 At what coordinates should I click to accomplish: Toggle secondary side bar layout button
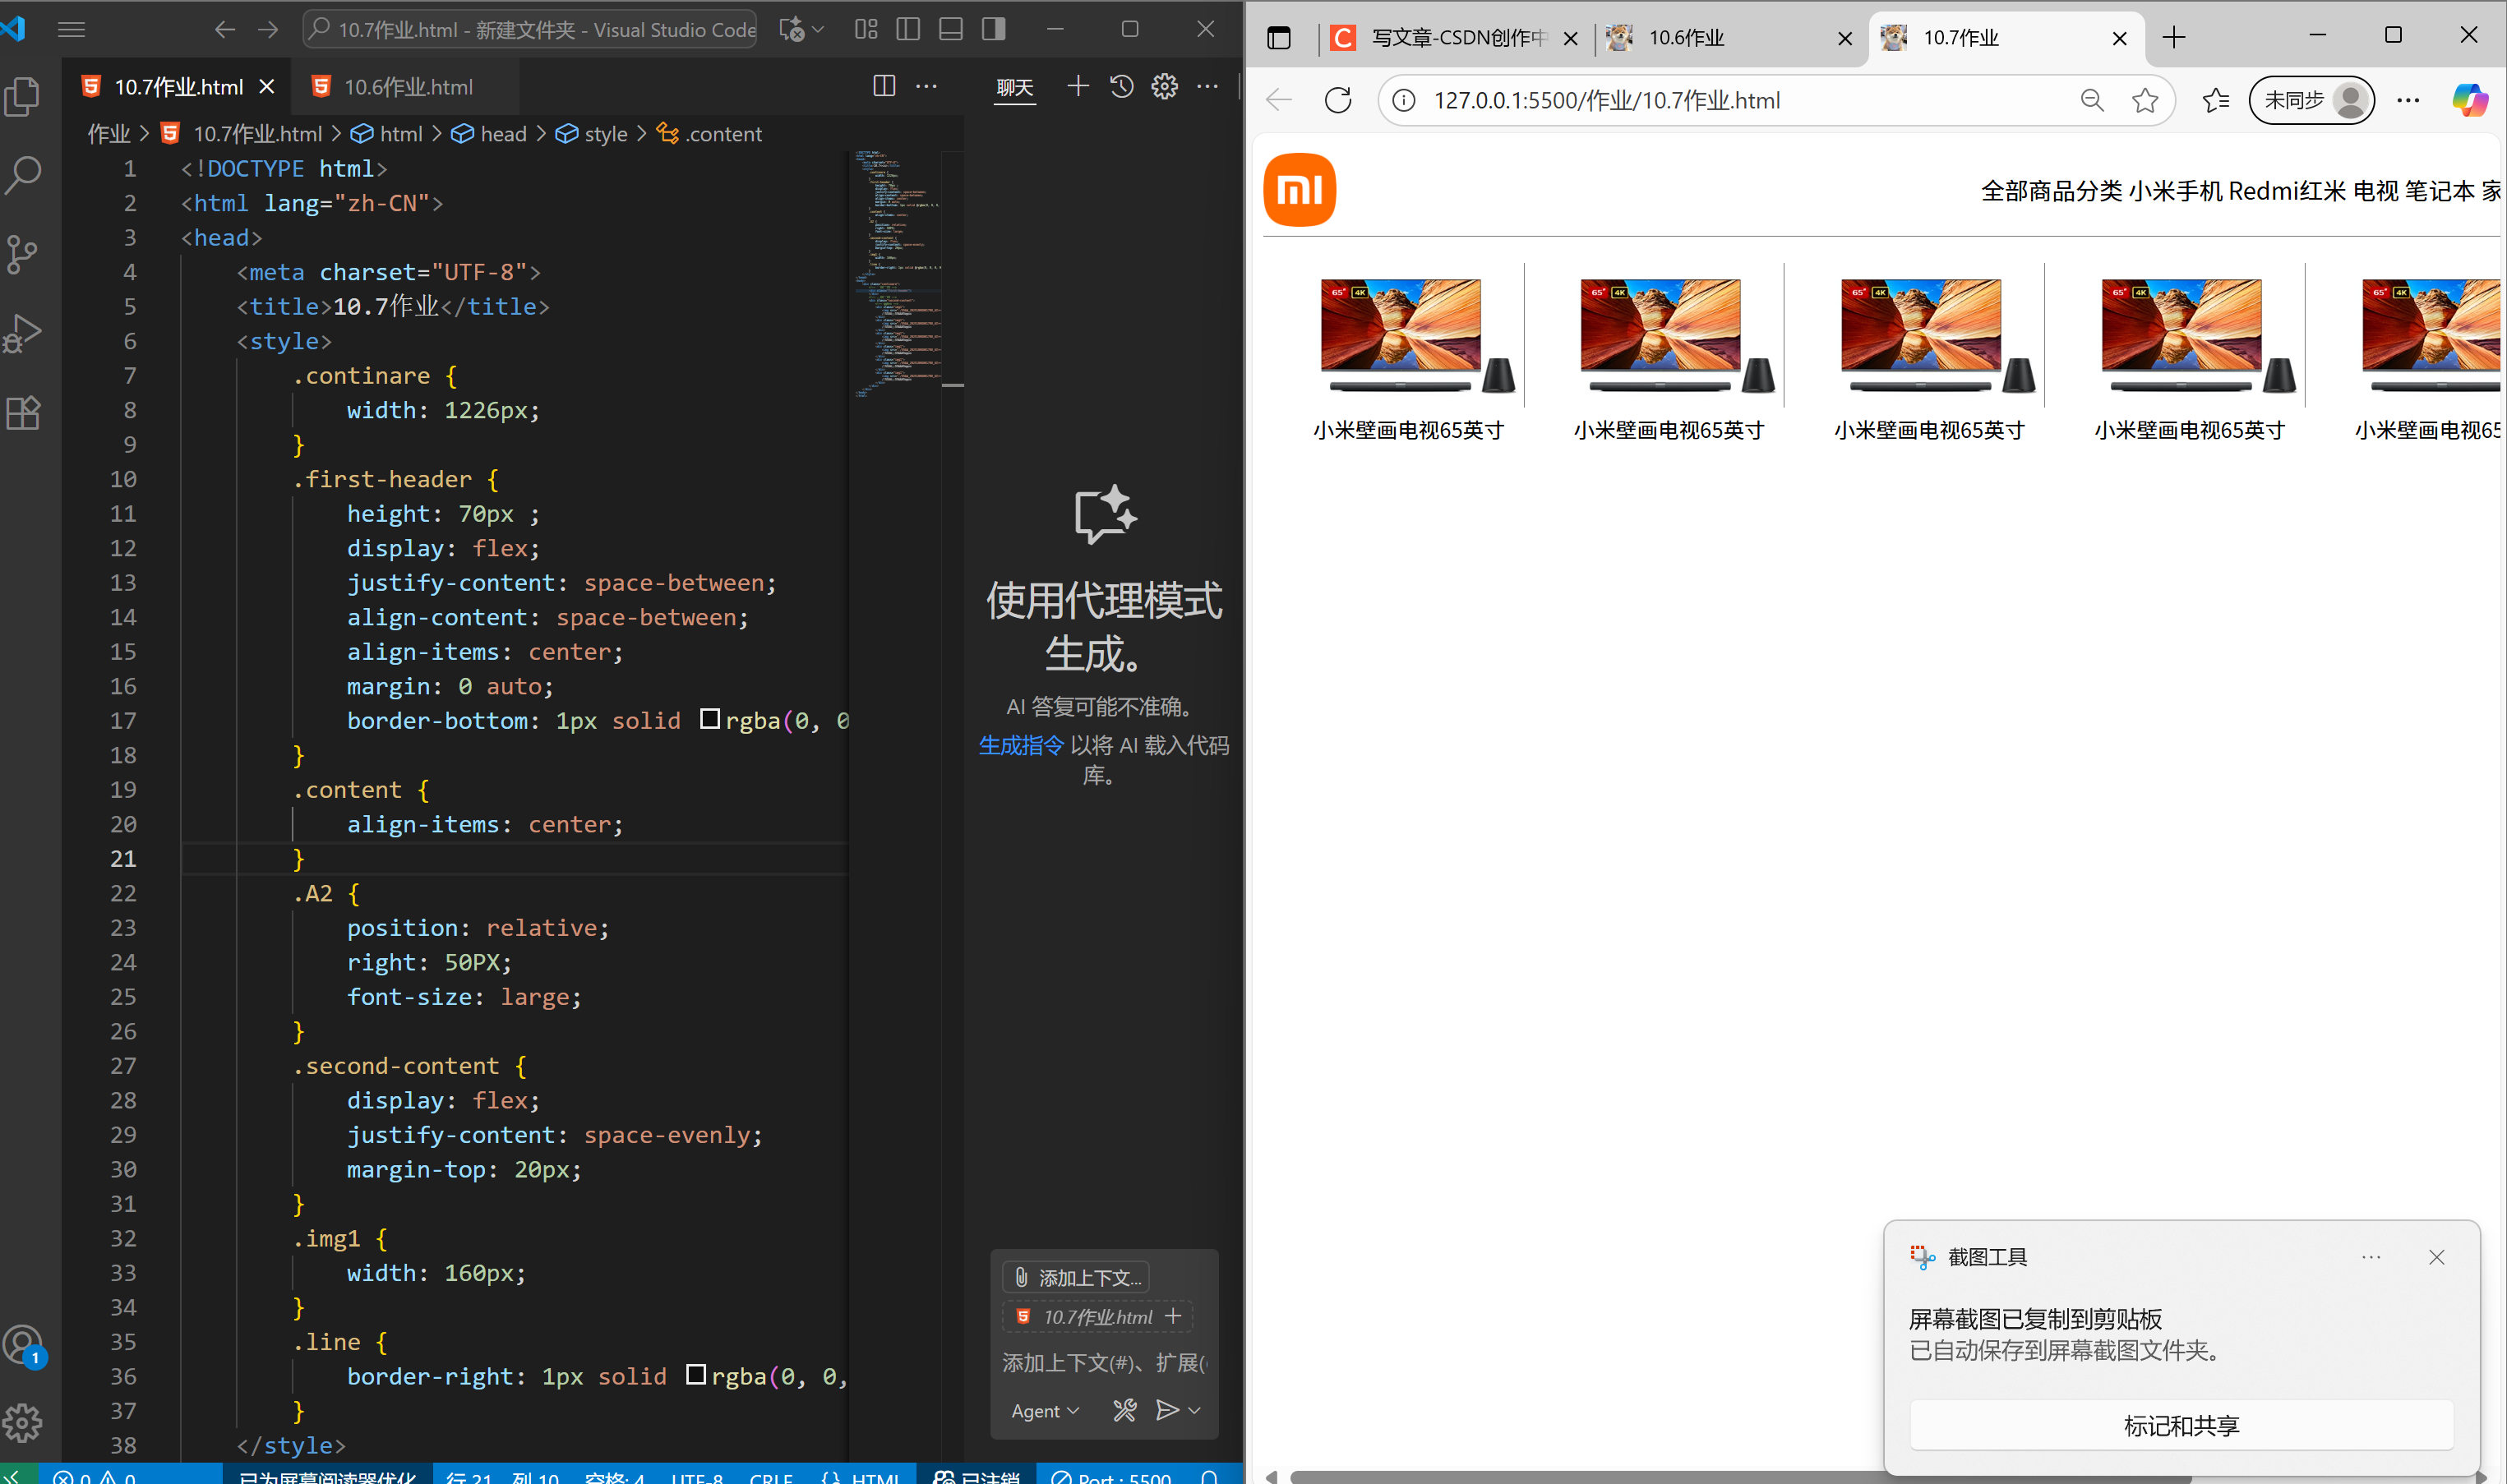pos(994,29)
